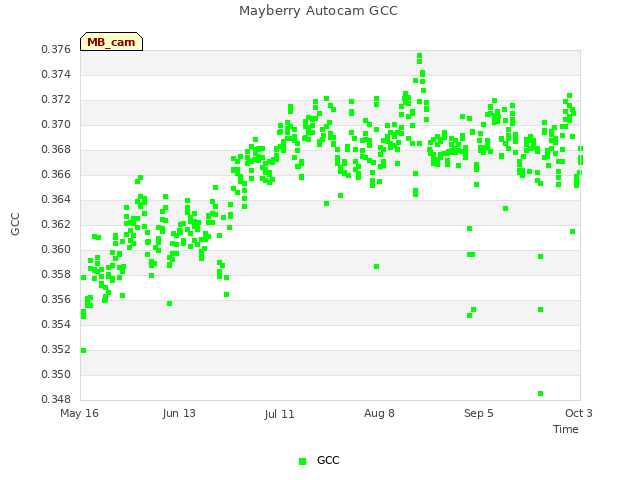Click the 0.370 y-axis value
Image resolution: width=640 pixels, height=480 pixels.
coord(56,124)
